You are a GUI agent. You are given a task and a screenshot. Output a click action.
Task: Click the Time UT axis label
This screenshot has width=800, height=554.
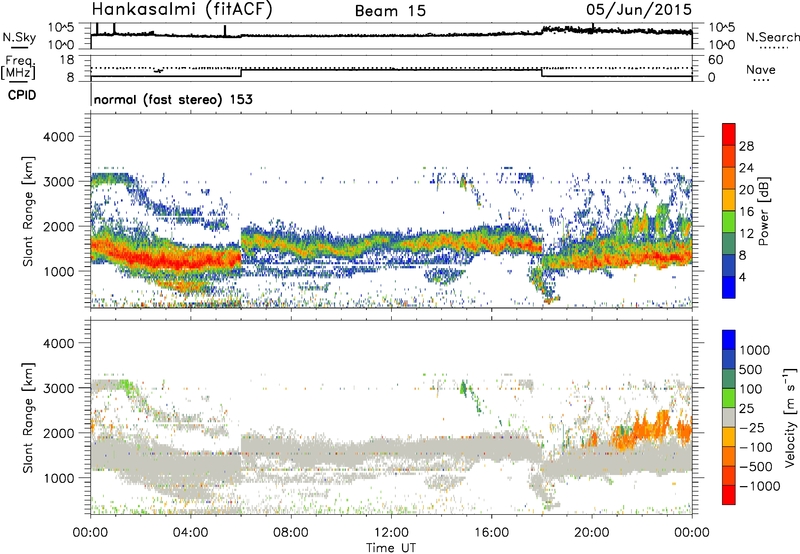click(x=391, y=548)
